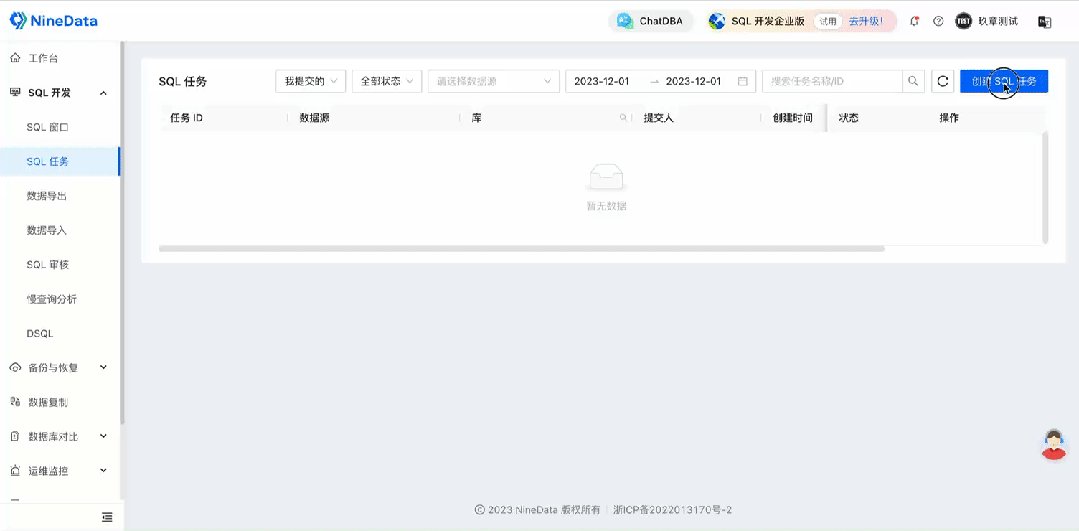This screenshot has height=531, width=1079.
Task: Click the end date field
Action: [x=694, y=81]
